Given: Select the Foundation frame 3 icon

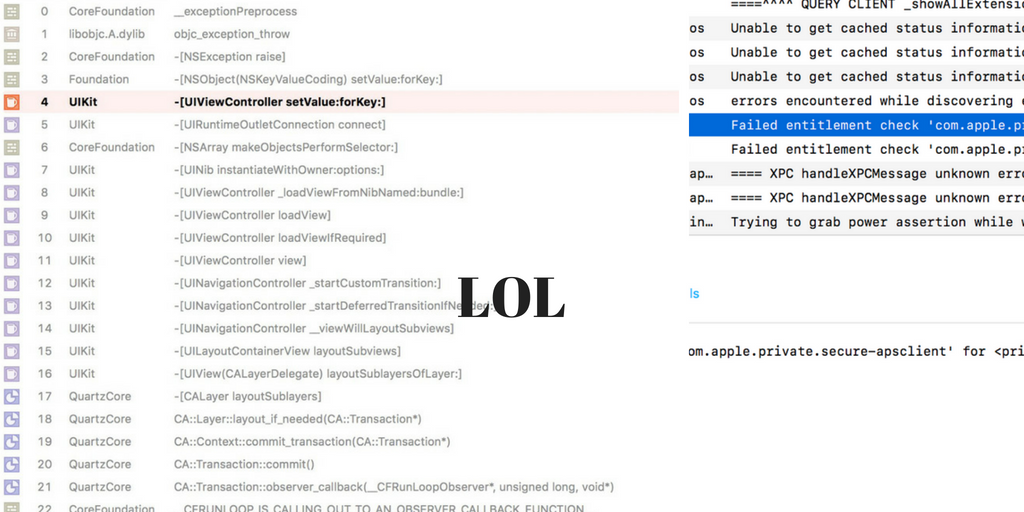Looking at the screenshot, I should [12, 79].
